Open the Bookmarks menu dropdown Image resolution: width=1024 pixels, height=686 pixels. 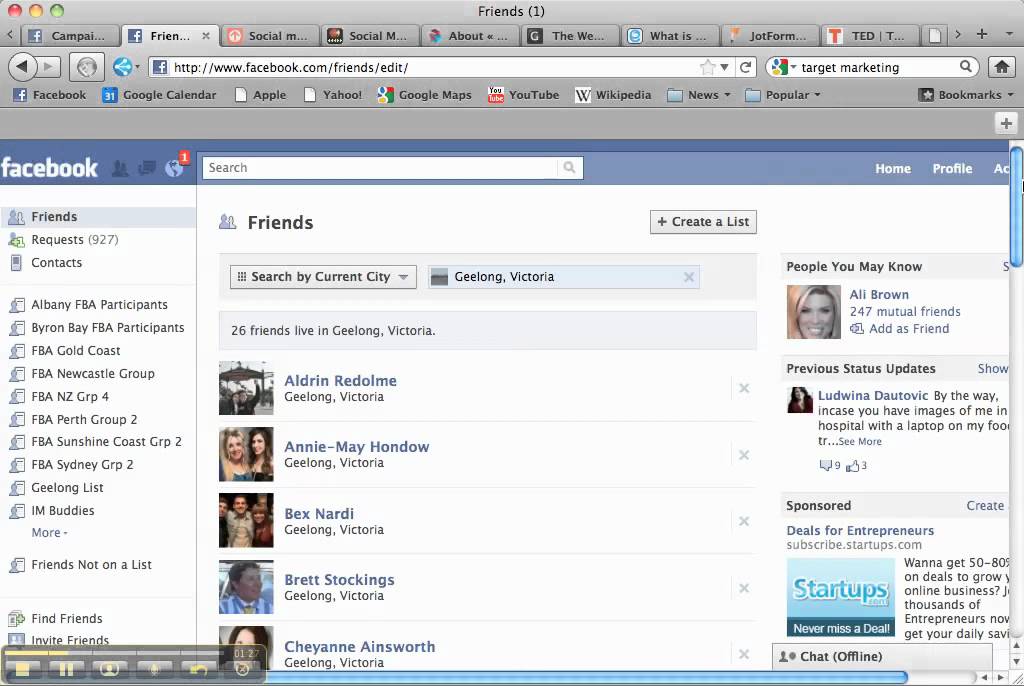click(966, 95)
